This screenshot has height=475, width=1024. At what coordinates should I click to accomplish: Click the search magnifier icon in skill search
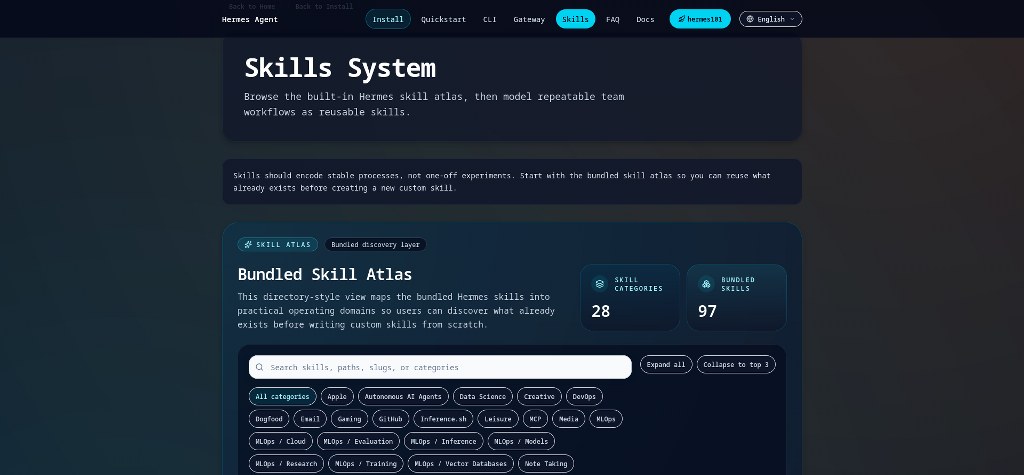tap(259, 367)
